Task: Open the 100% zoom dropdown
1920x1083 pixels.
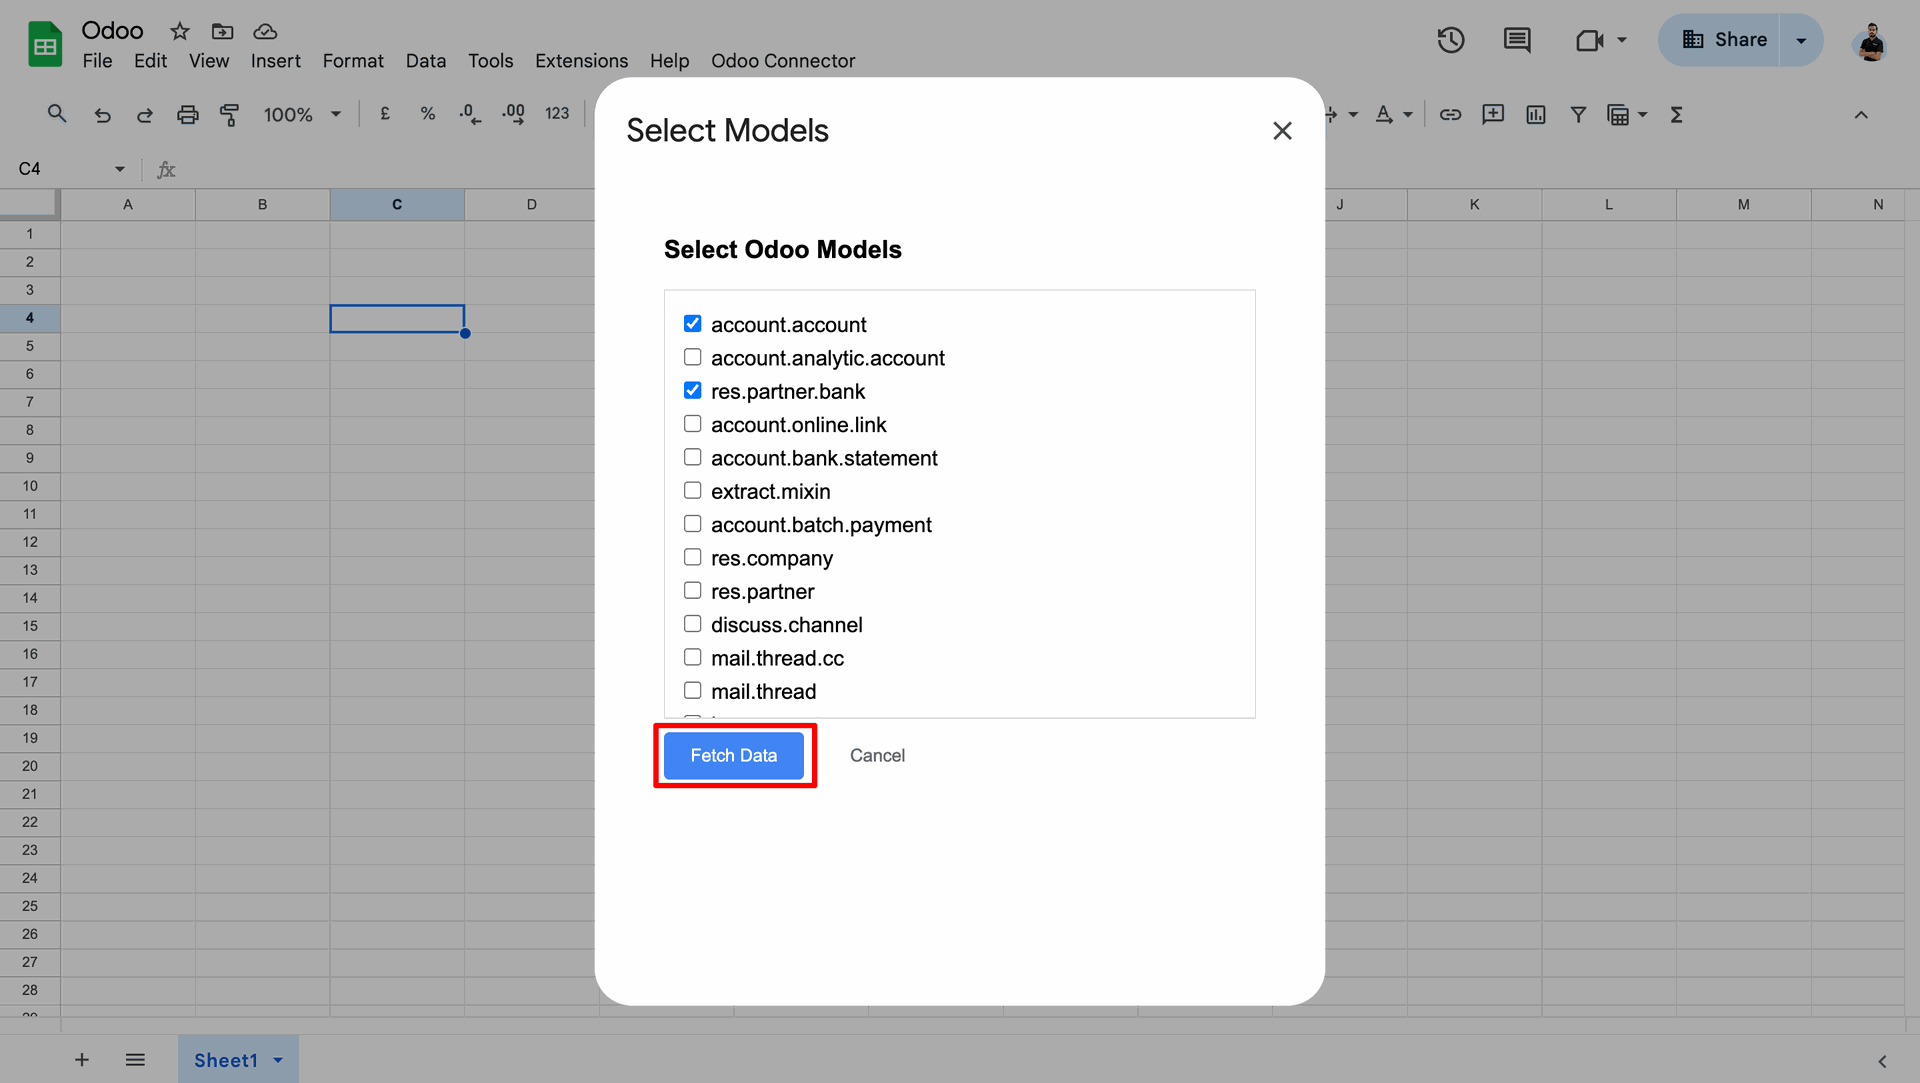Action: [302, 115]
